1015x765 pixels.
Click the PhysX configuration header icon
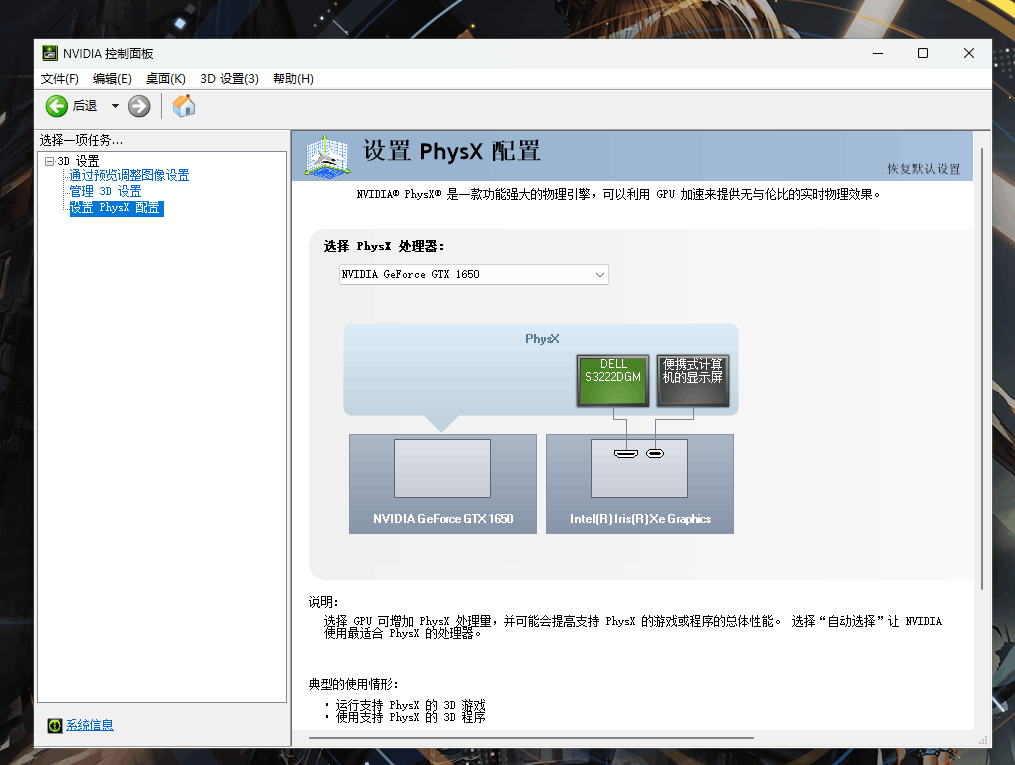tap(328, 156)
